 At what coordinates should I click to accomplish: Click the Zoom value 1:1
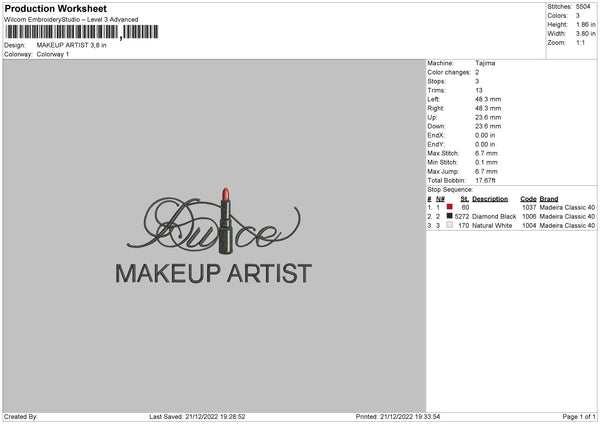coord(580,43)
